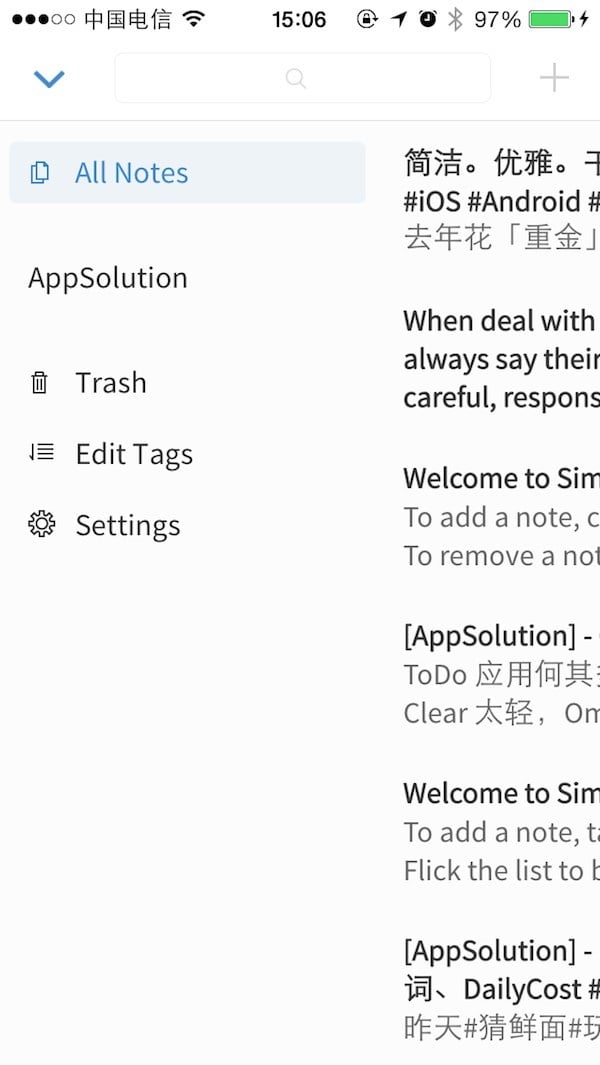
Task: Click the magnifier search icon
Action: click(296, 78)
